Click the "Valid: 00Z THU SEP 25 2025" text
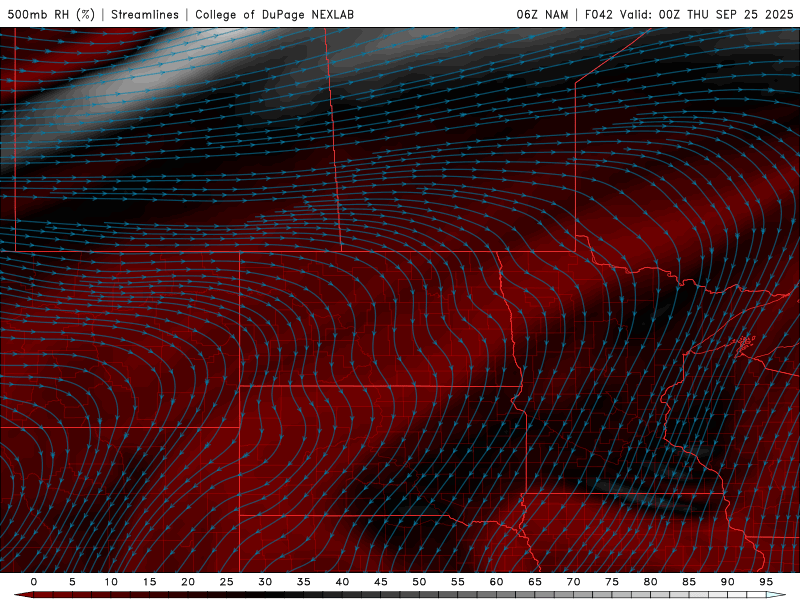The image size is (800, 600). (x=707, y=14)
